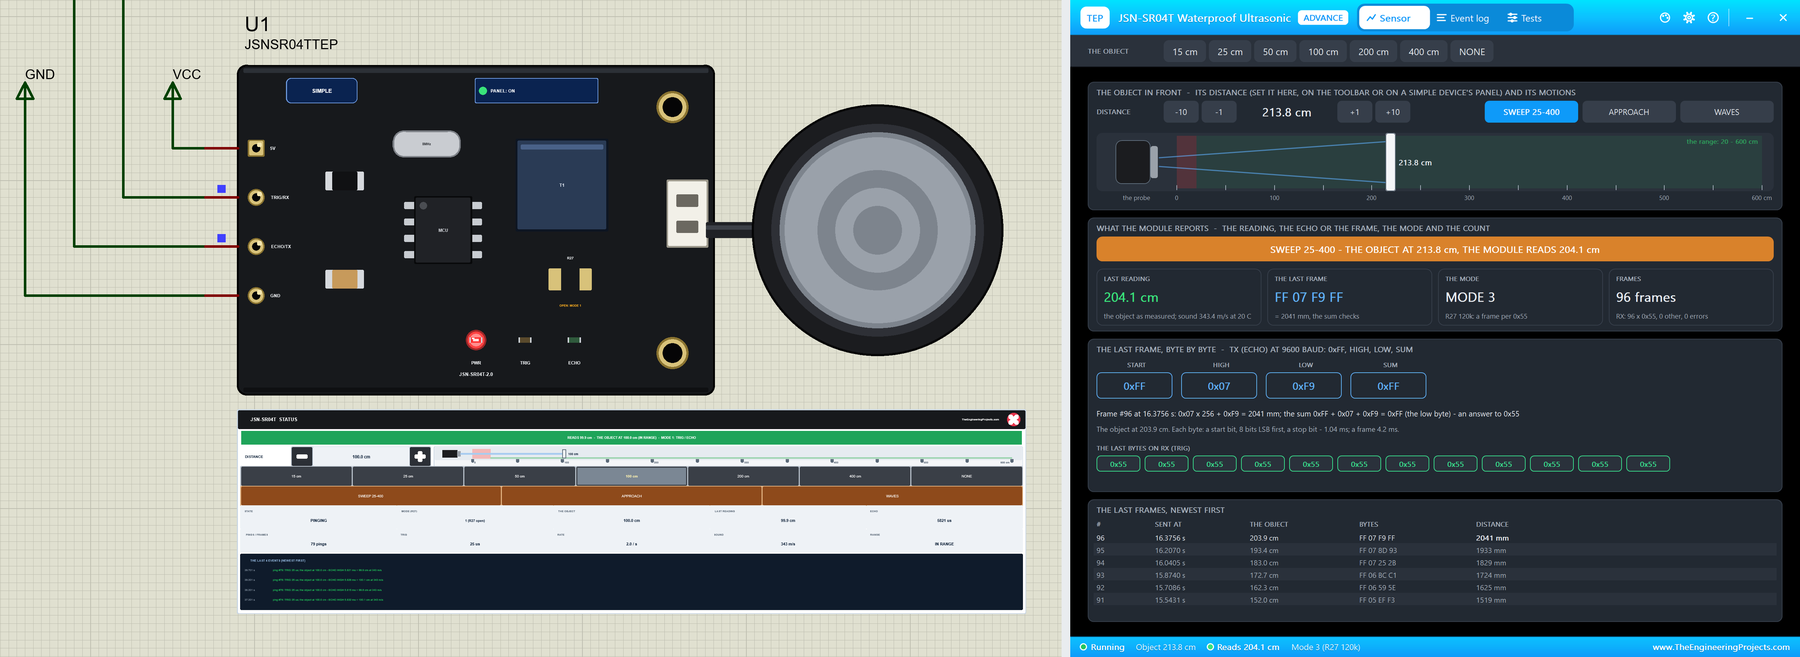This screenshot has height=657, width=1800.
Task: Set the object to 400 cm on toolbar
Action: [1424, 52]
